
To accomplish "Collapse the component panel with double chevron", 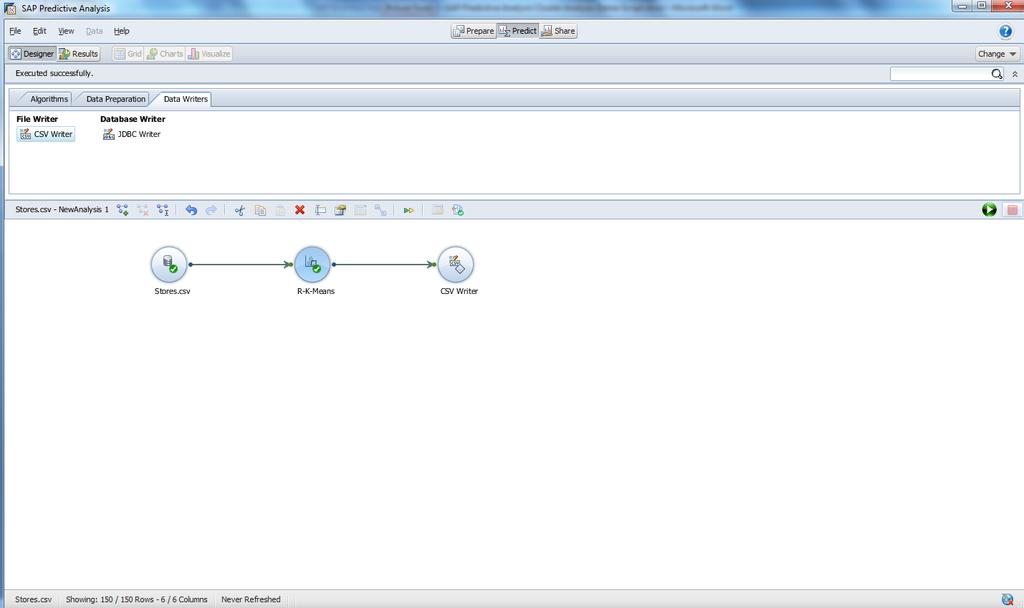I will (x=1015, y=74).
